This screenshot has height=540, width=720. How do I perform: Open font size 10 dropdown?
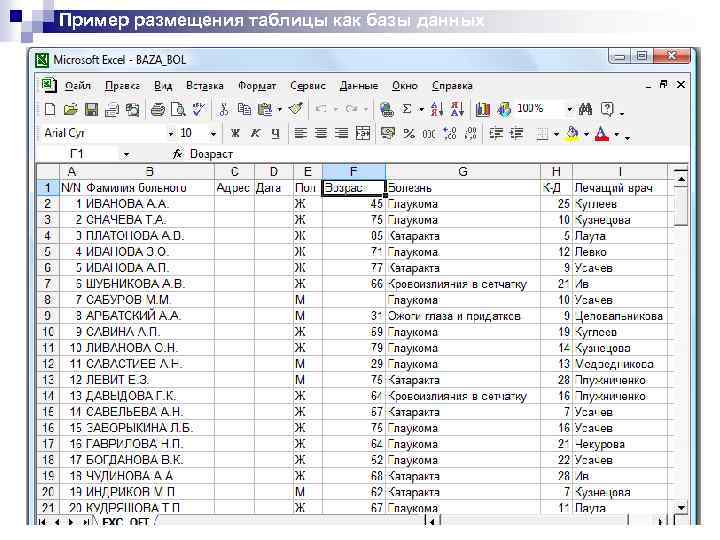point(213,134)
